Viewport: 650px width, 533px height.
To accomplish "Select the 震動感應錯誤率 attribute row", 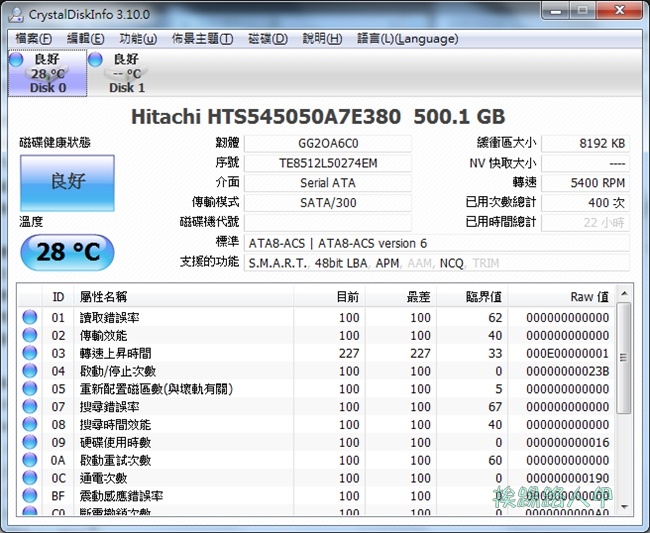I will pyautogui.click(x=317, y=496).
